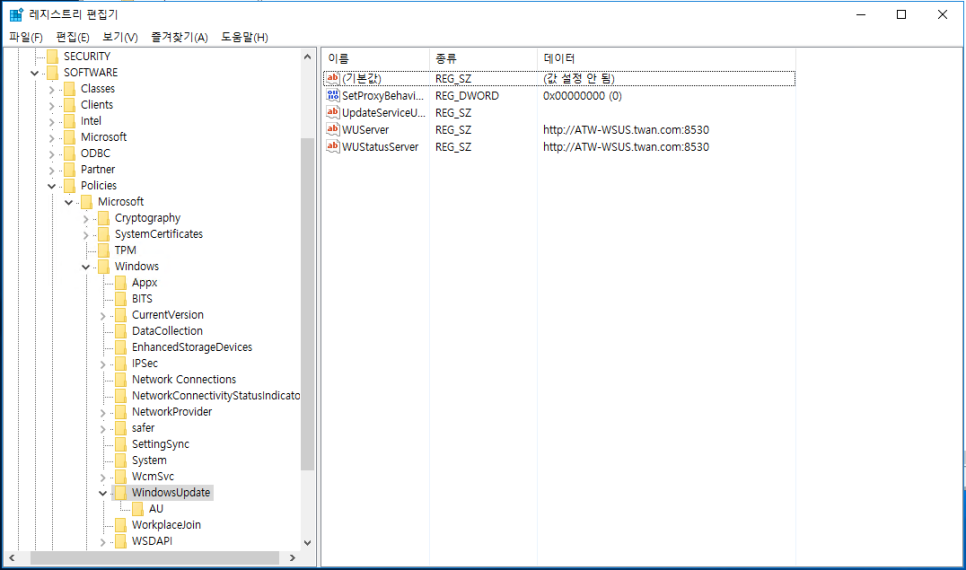The image size is (966, 570).
Task: Click the REG_DWORD type cell
Action: pyautogui.click(x=467, y=96)
